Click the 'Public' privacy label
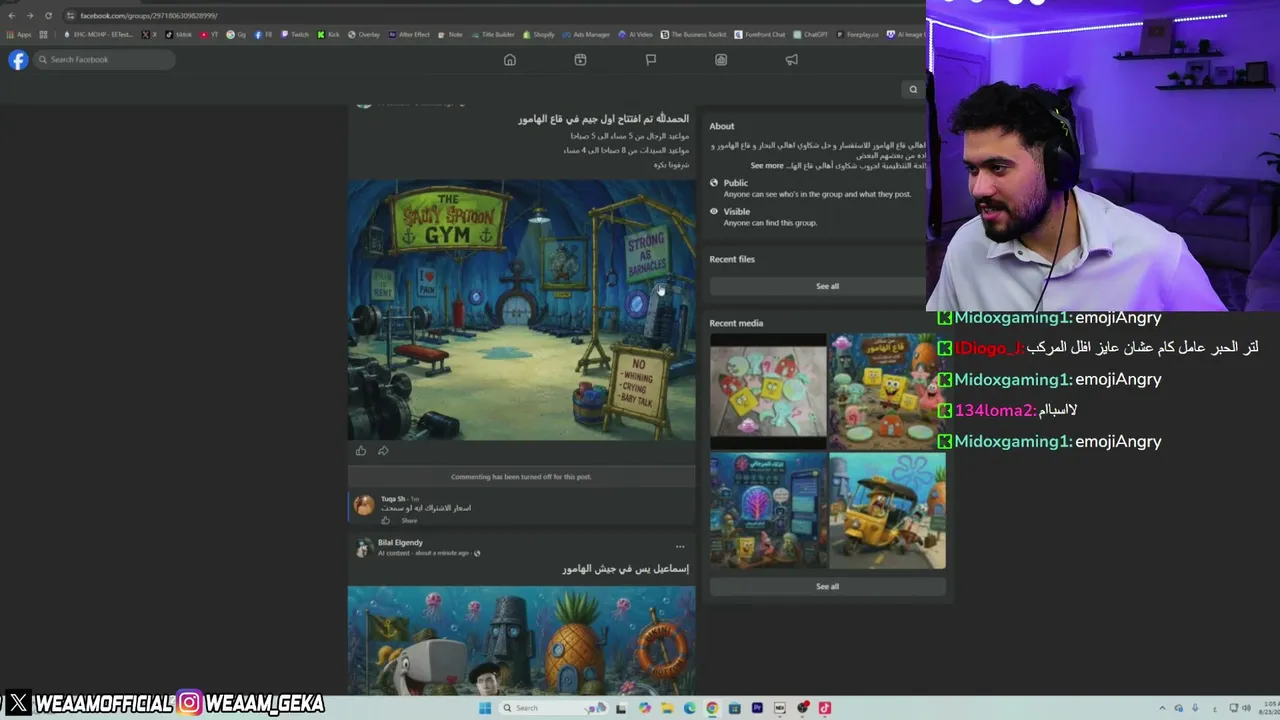The width and height of the screenshot is (1280, 720). coord(736,183)
